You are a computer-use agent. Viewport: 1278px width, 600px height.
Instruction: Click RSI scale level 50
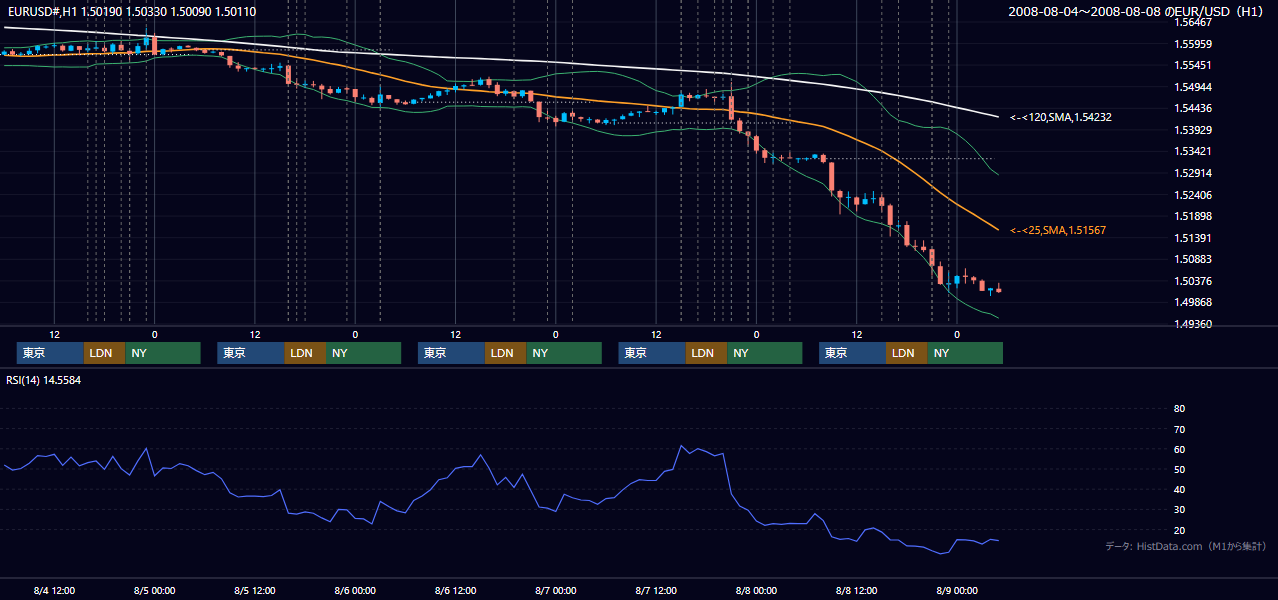point(1179,469)
